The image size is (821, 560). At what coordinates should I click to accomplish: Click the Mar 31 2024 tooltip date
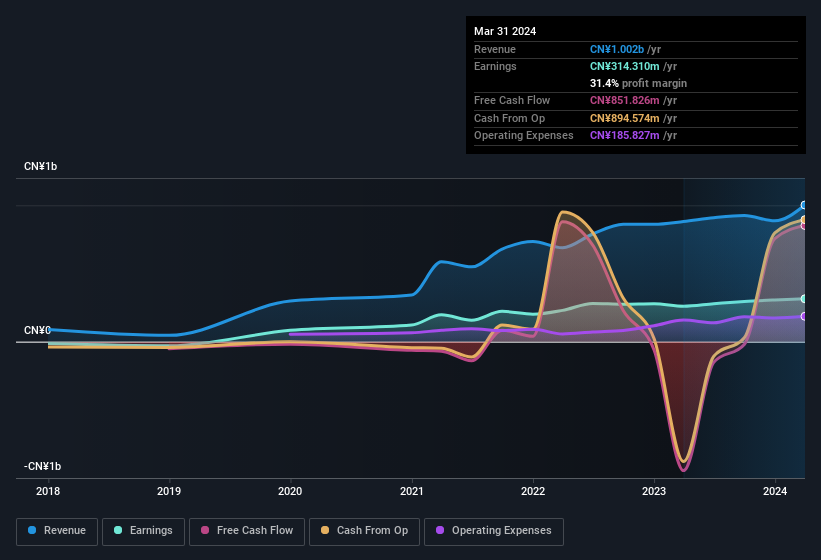[505, 31]
